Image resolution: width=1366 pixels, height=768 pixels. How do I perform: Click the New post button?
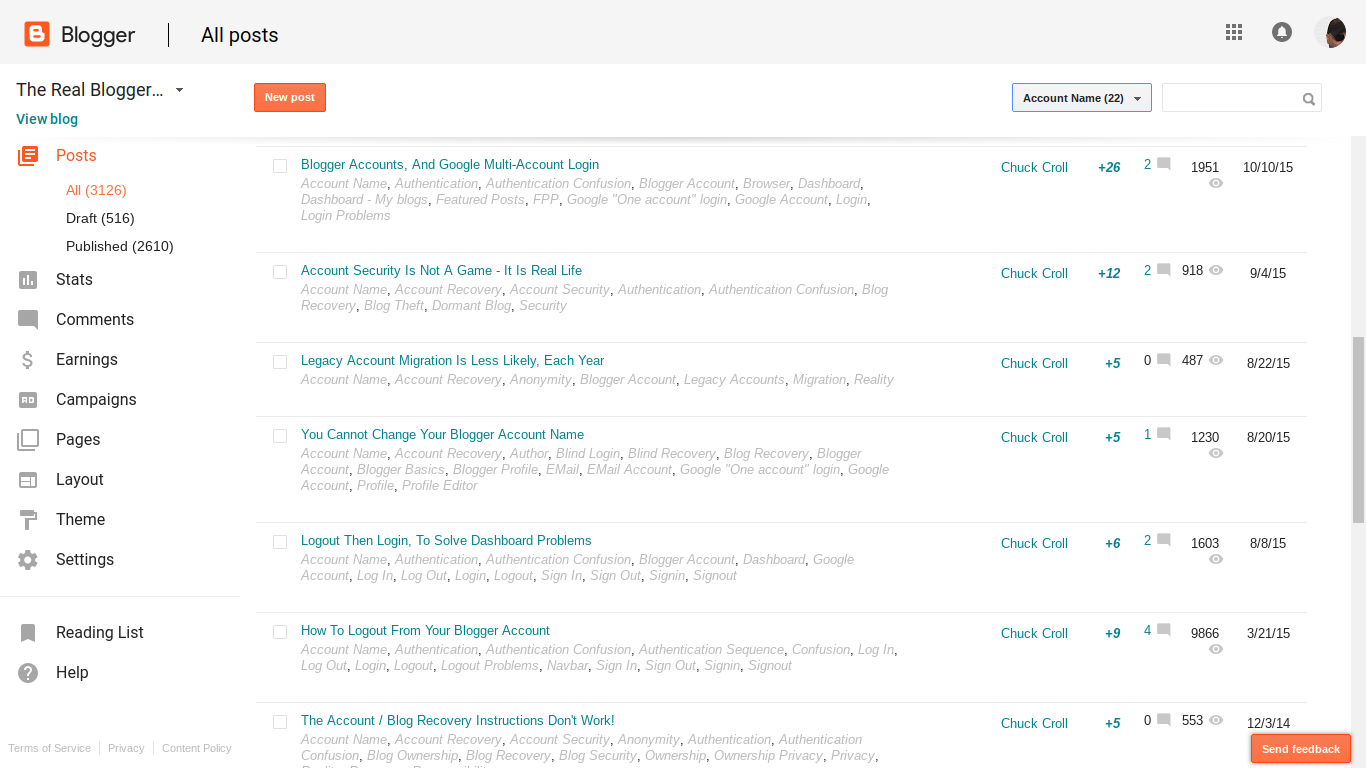point(289,97)
